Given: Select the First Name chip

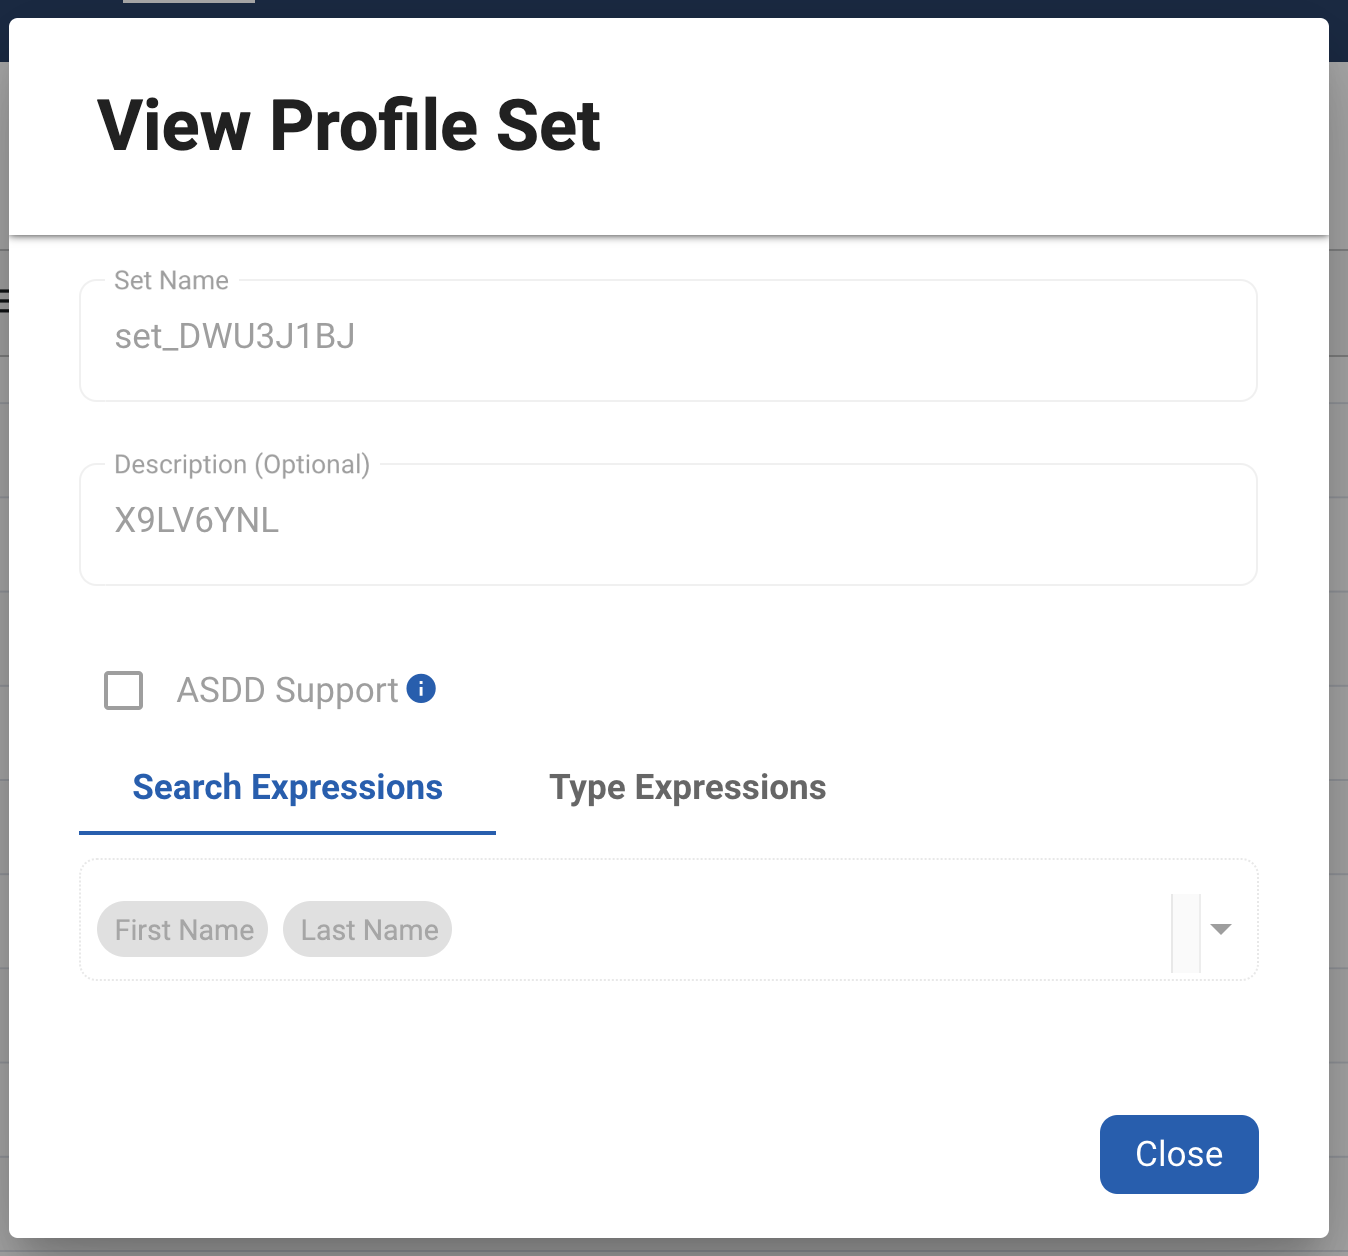Looking at the screenshot, I should tap(183, 930).
